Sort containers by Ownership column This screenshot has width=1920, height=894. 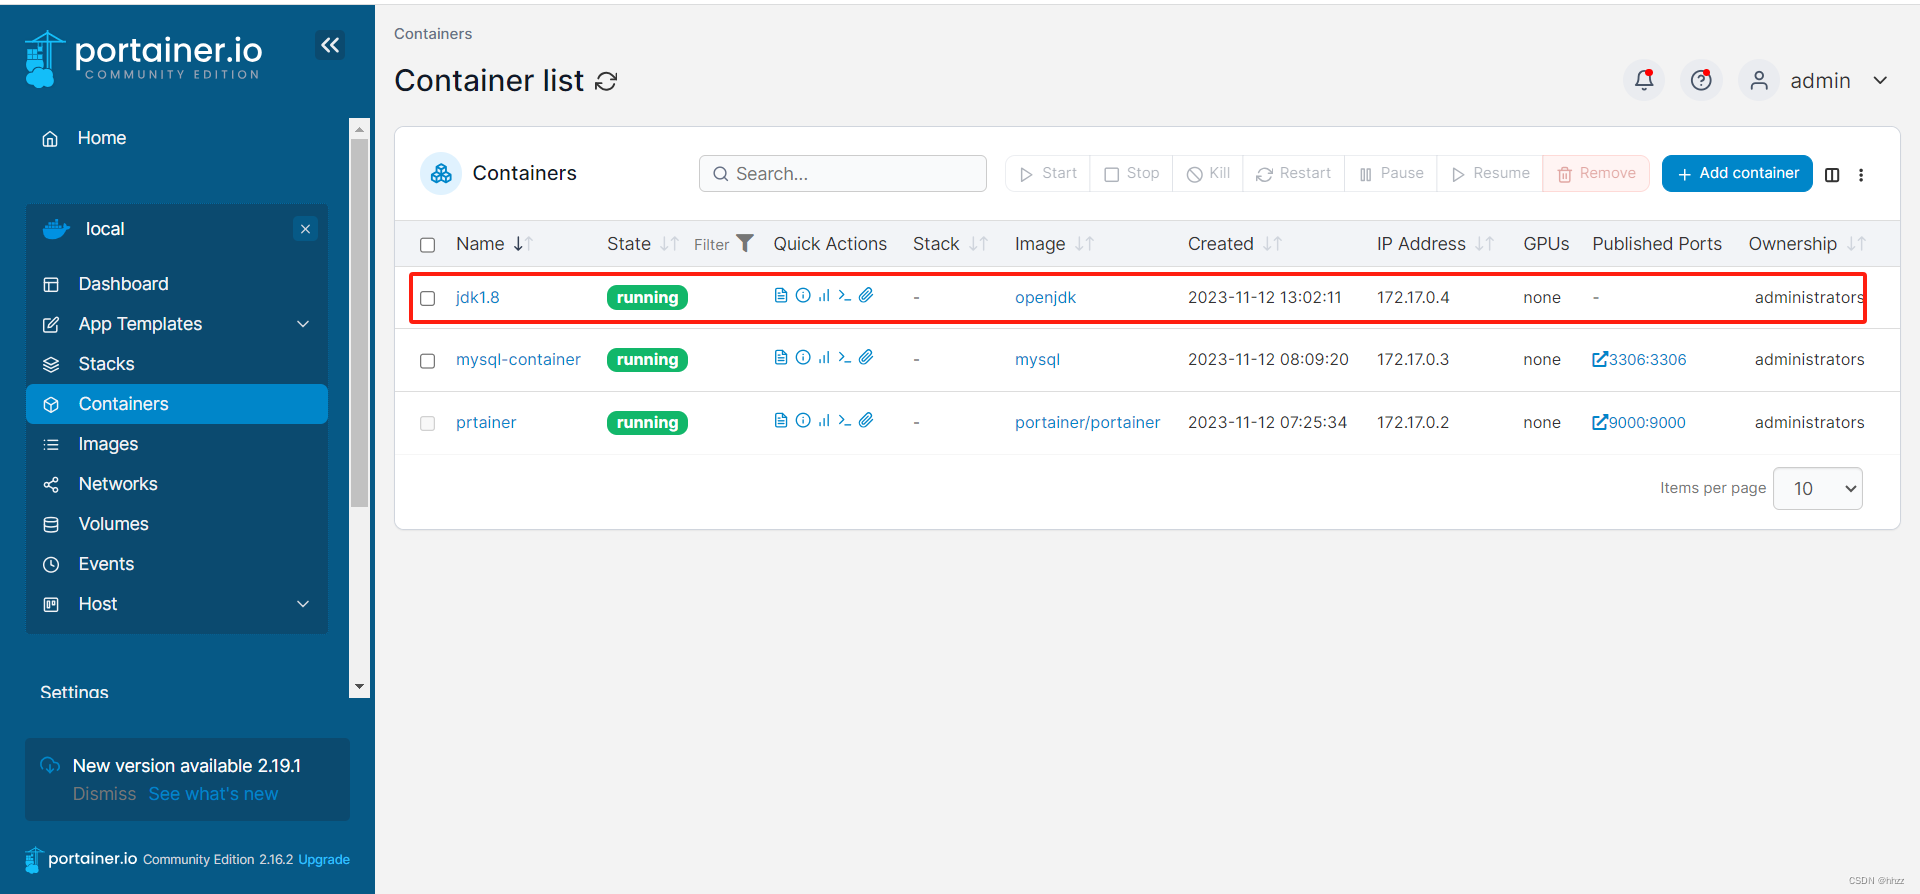pyautogui.click(x=1807, y=244)
